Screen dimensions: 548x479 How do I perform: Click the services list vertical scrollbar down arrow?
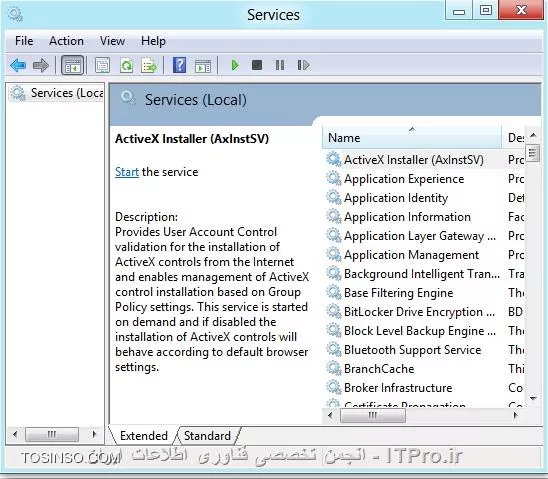533,398
